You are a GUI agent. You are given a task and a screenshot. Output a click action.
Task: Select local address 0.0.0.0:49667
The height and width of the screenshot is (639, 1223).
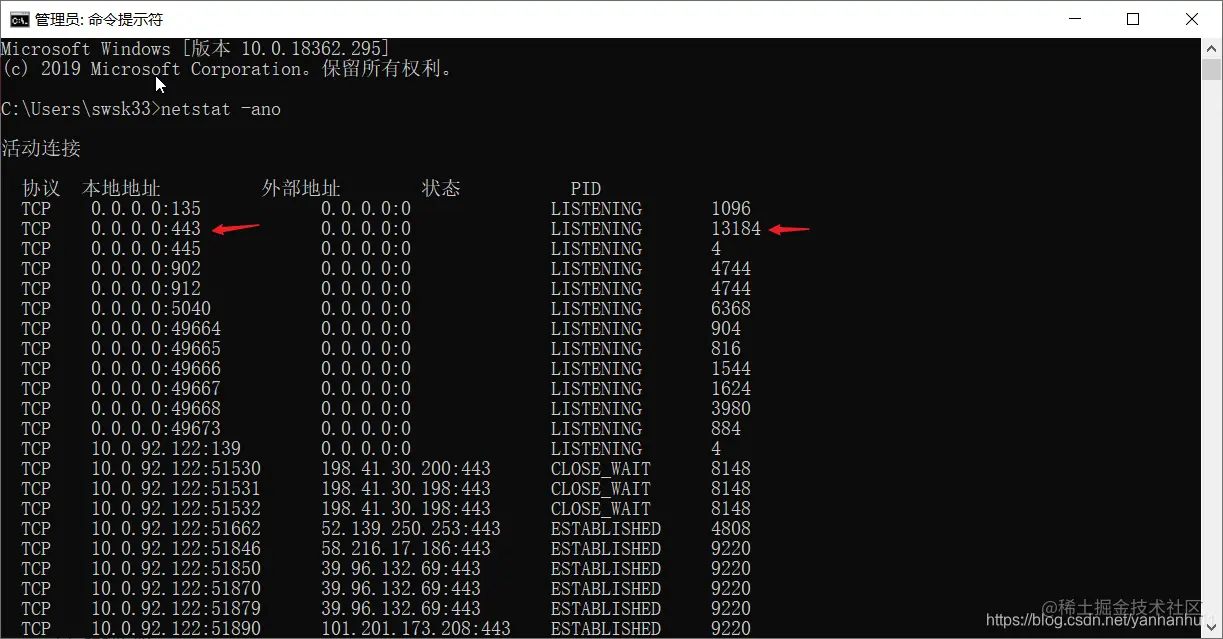pos(156,389)
